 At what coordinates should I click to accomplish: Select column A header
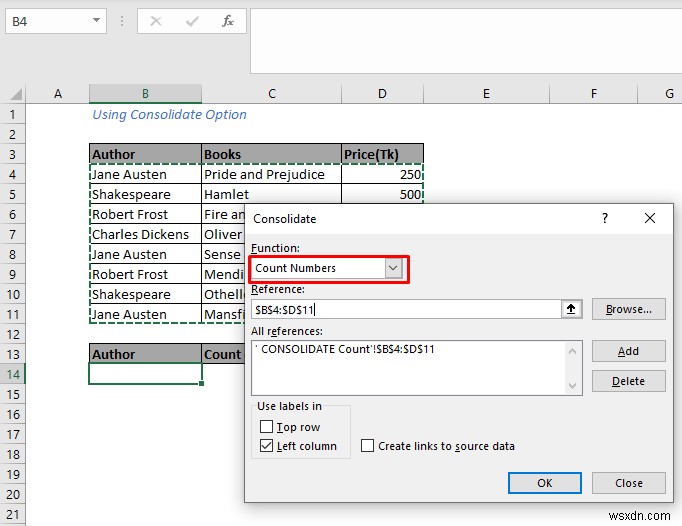tap(57, 94)
